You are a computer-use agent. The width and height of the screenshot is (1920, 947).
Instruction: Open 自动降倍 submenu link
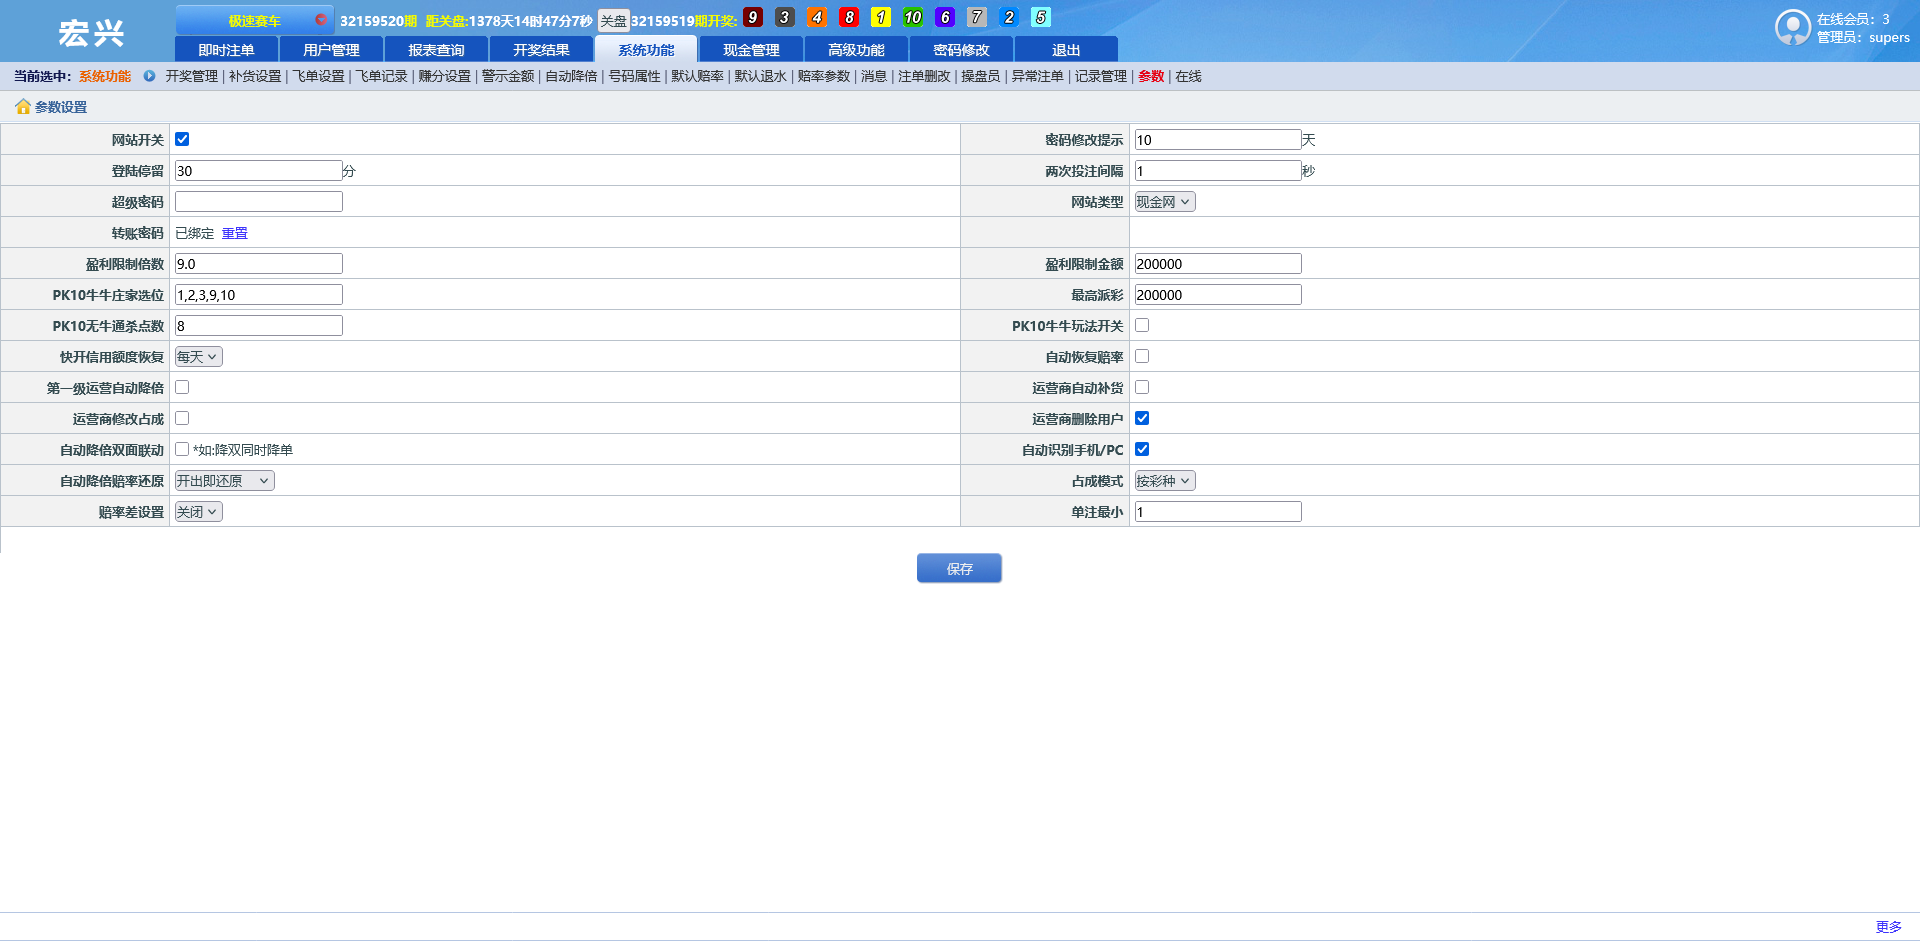click(571, 76)
